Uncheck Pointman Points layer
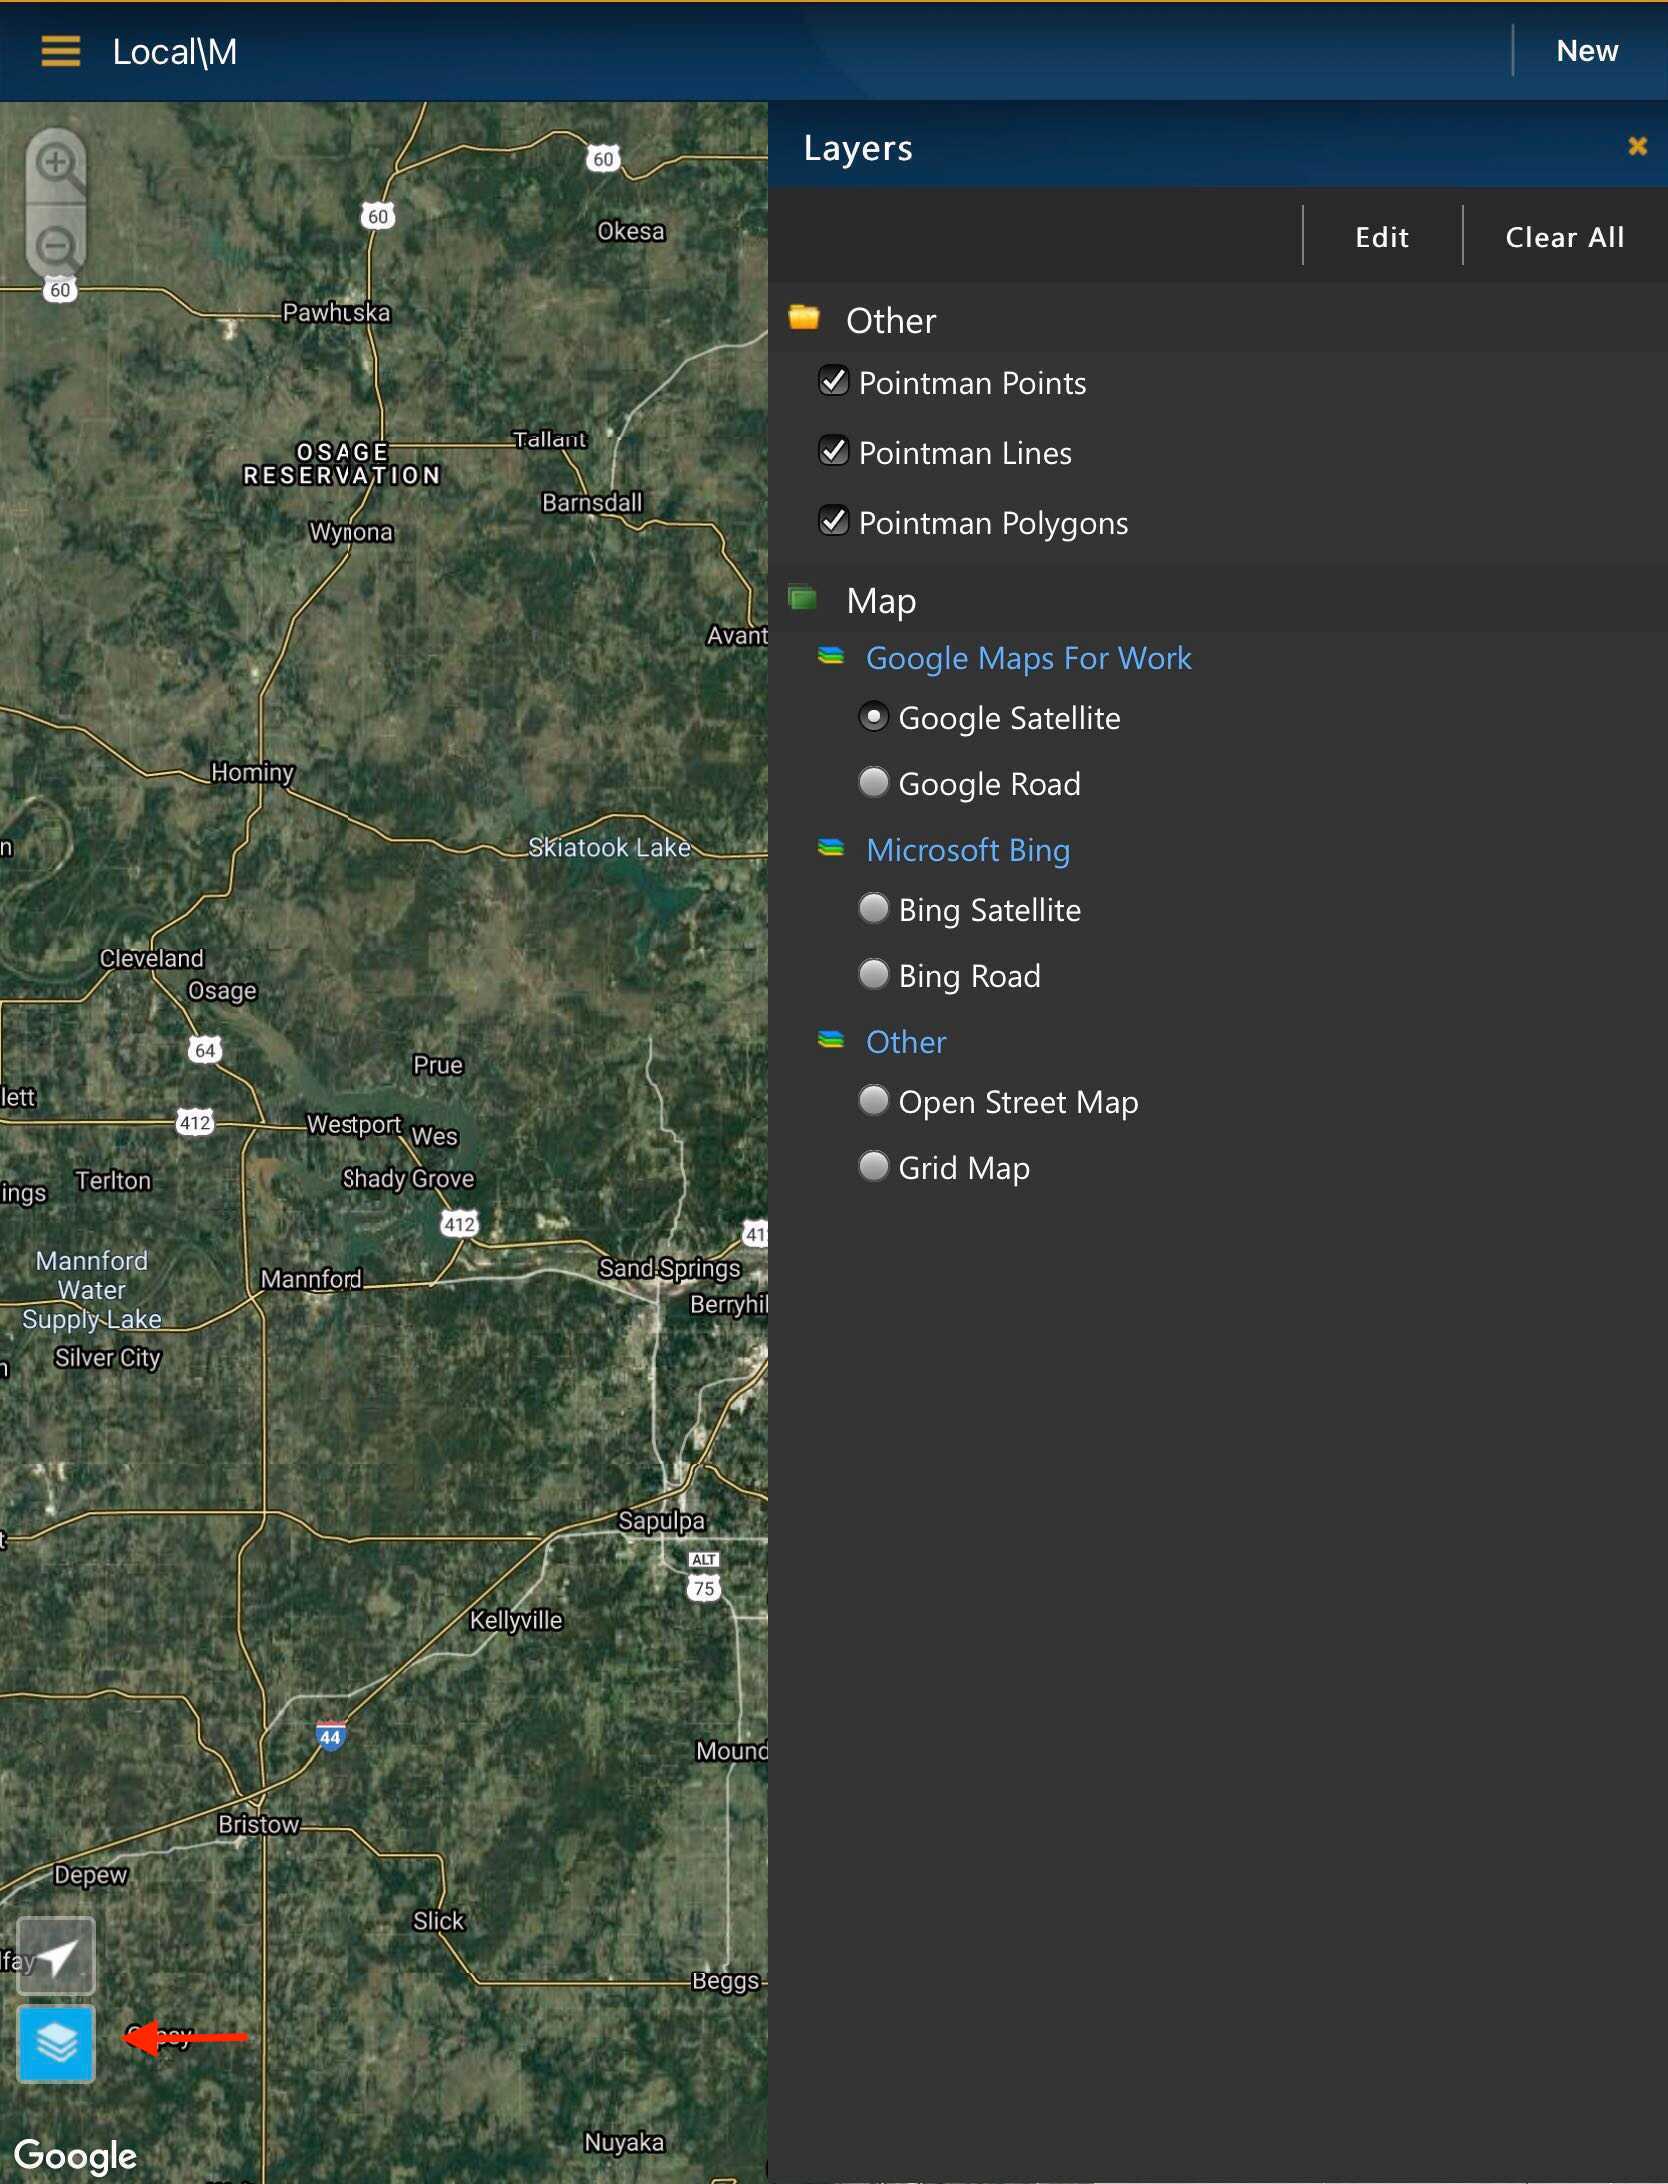This screenshot has height=2184, width=1668. (833, 382)
